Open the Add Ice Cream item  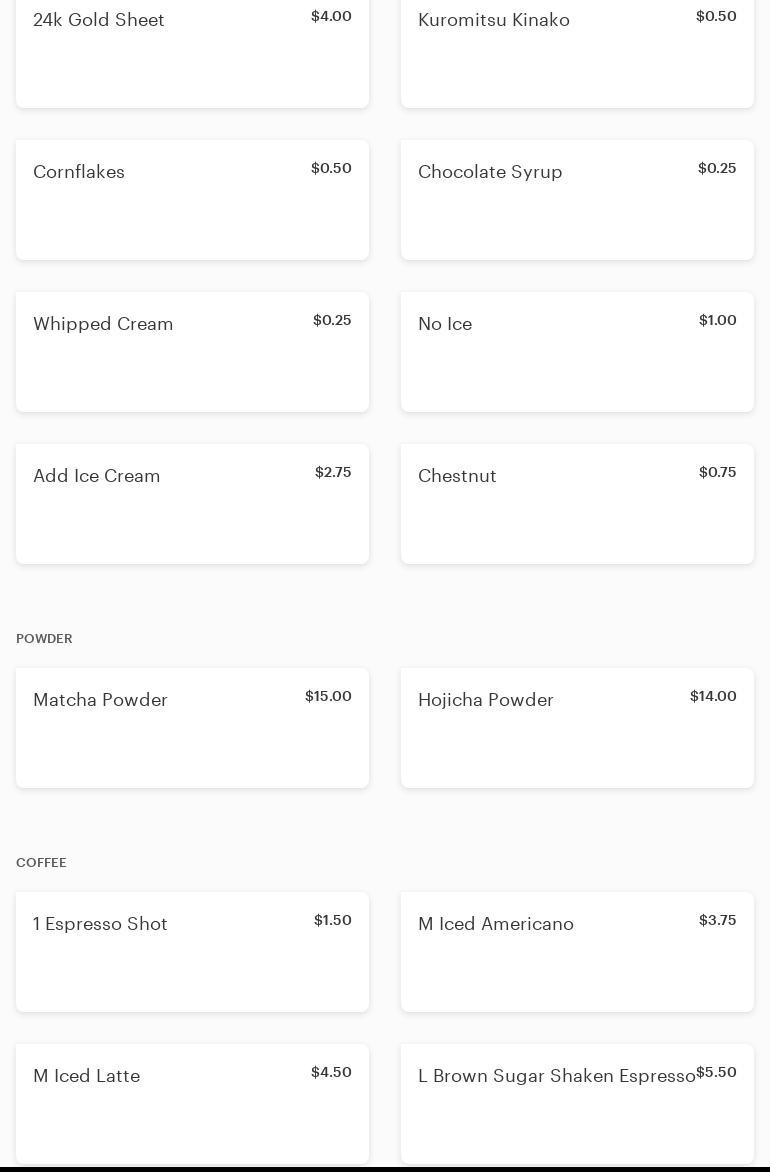[192, 504]
